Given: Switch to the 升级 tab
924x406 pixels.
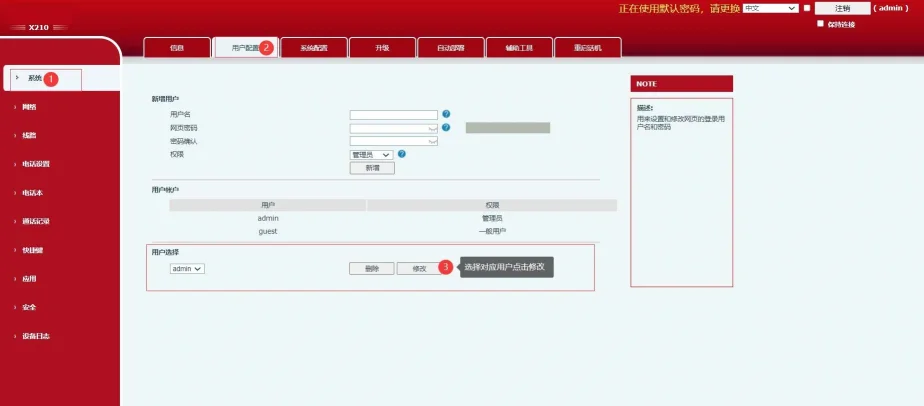Looking at the screenshot, I should tap(382, 47).
